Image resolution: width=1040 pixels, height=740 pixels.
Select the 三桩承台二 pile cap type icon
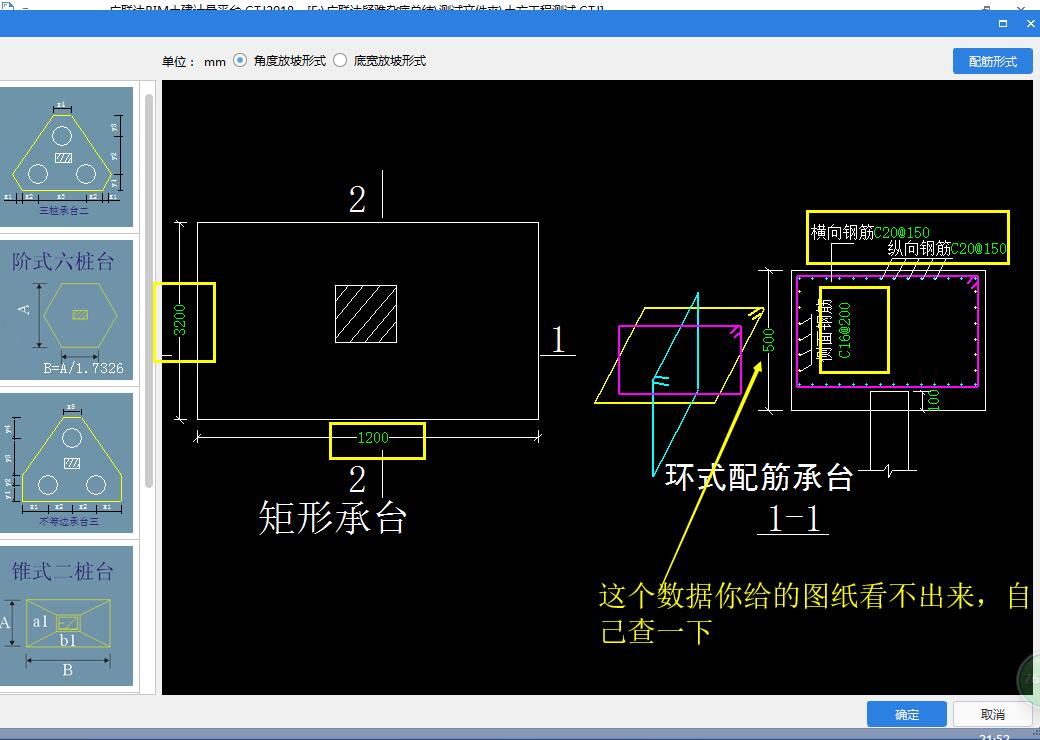pos(66,155)
